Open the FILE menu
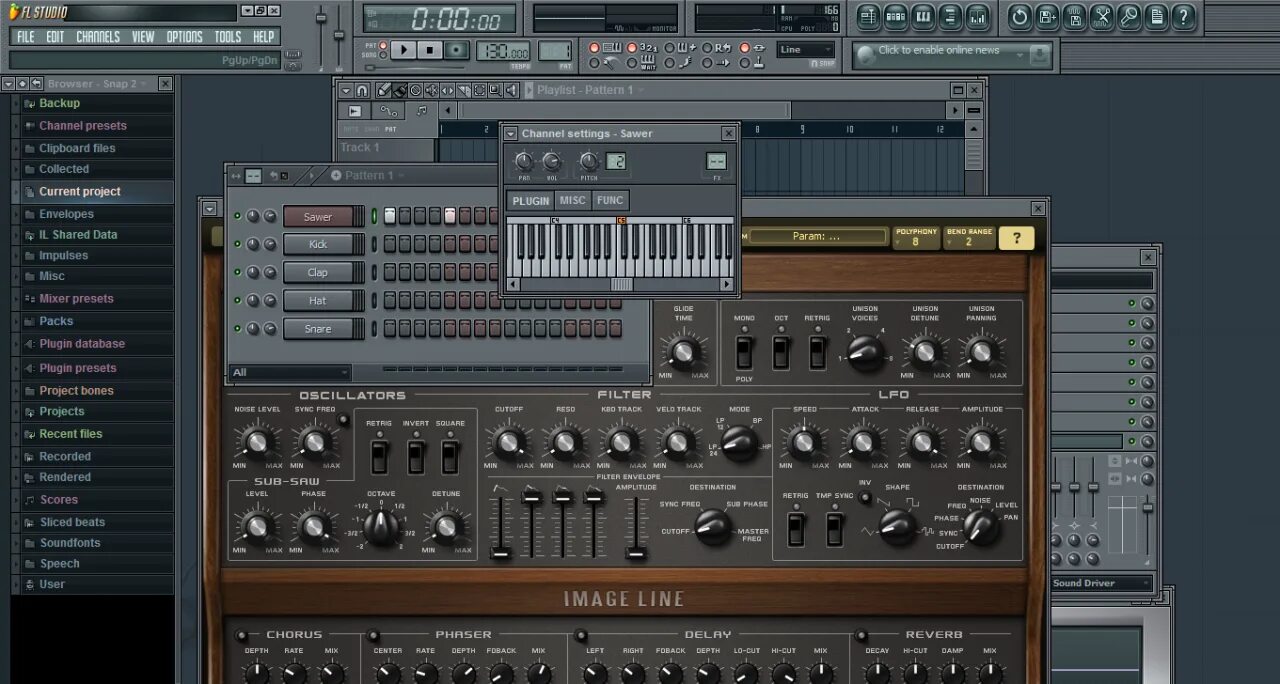 pyautogui.click(x=26, y=37)
